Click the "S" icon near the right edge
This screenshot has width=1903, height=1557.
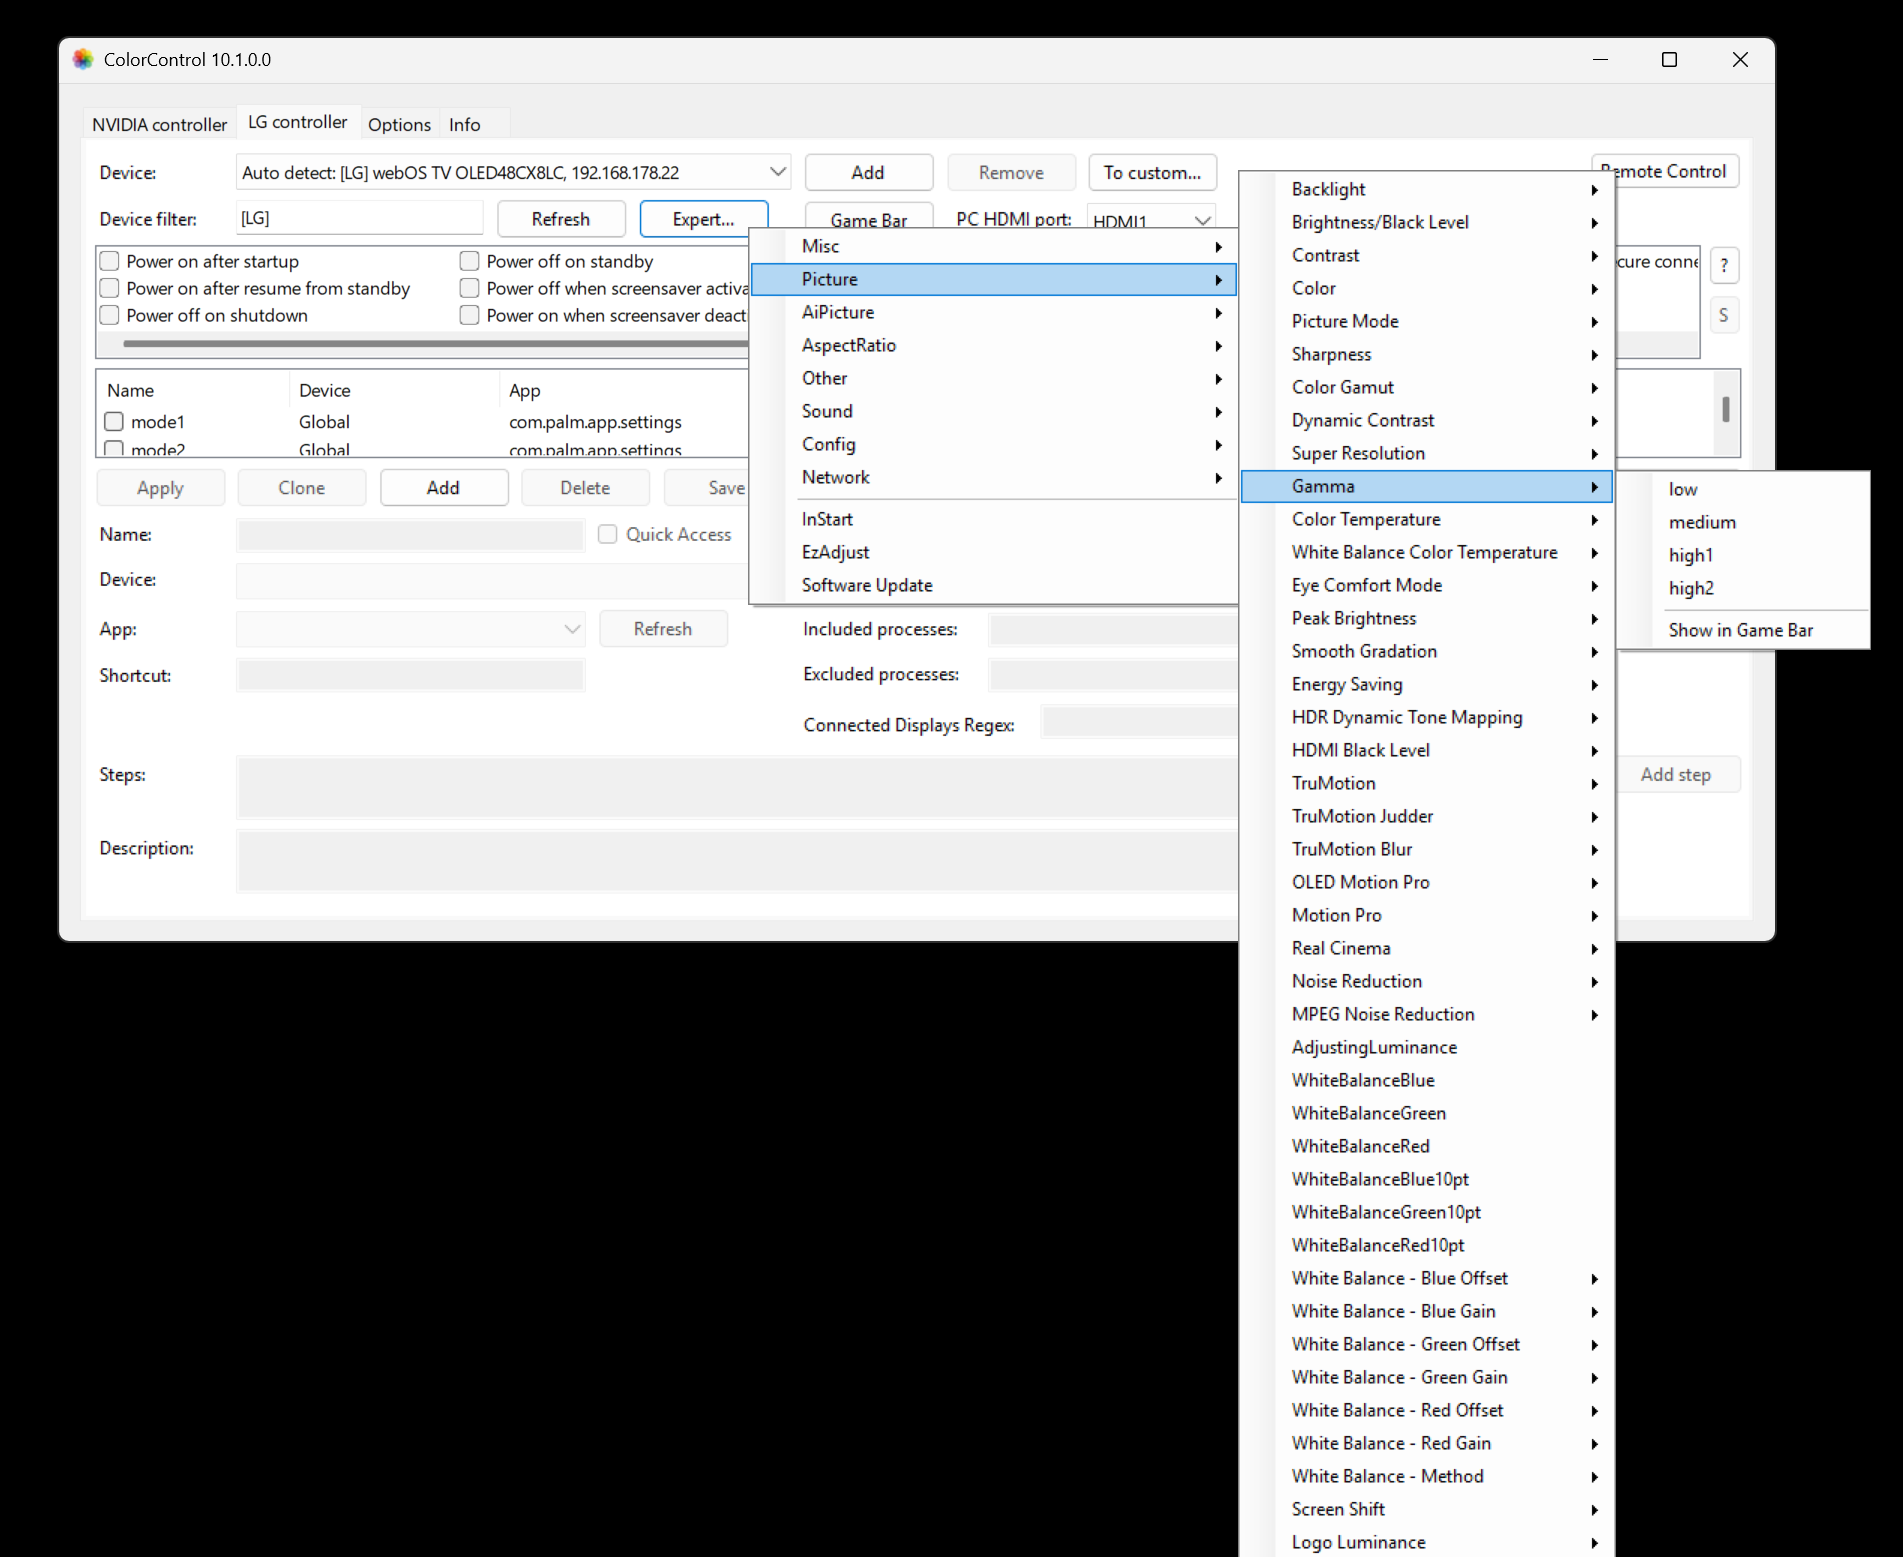point(1724,314)
